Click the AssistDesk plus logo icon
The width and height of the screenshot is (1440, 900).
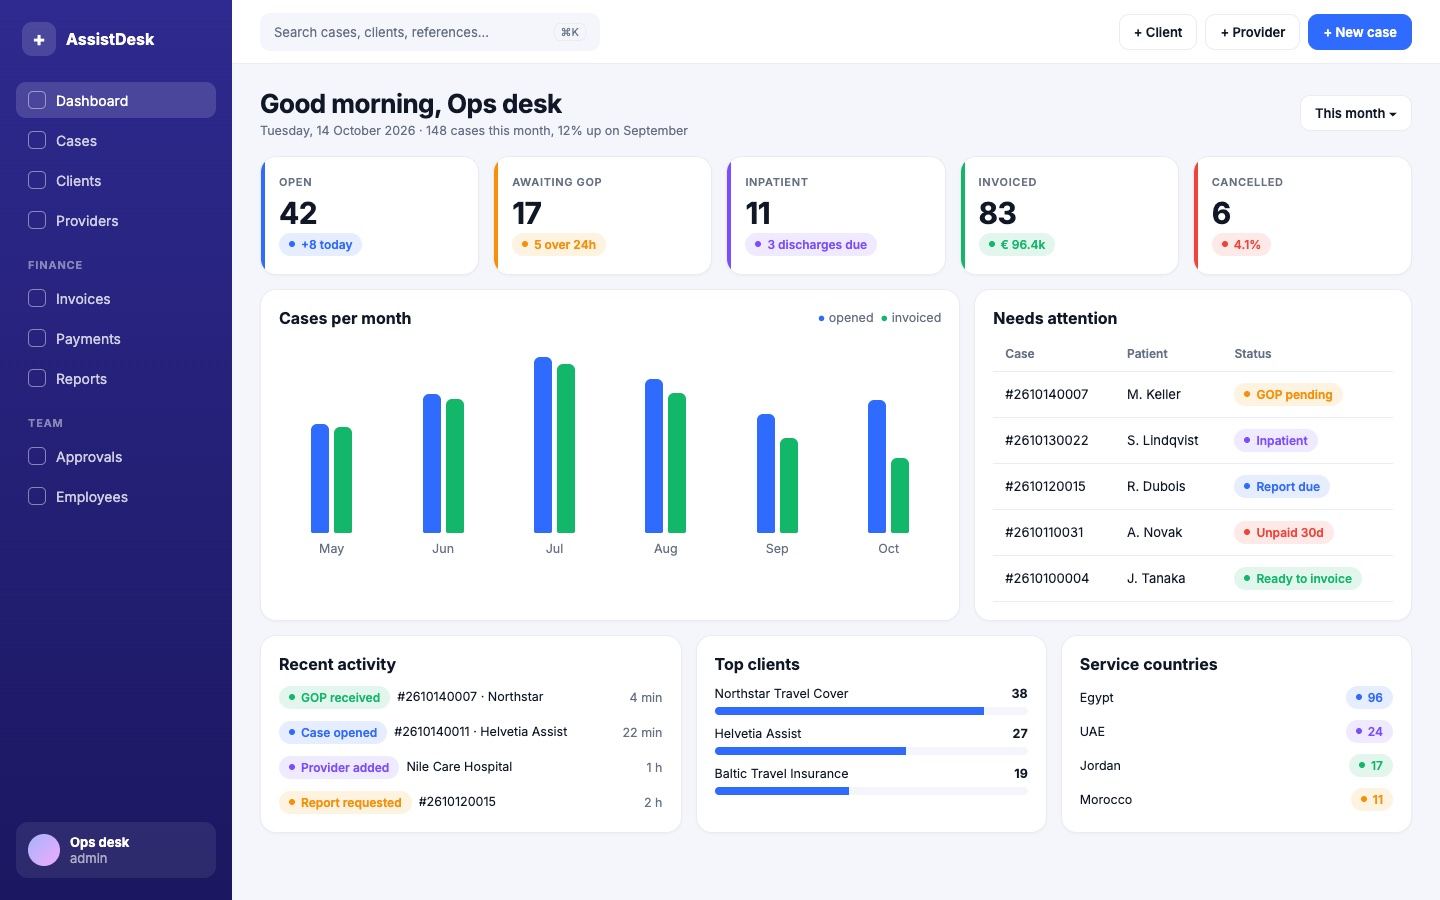pyautogui.click(x=39, y=39)
